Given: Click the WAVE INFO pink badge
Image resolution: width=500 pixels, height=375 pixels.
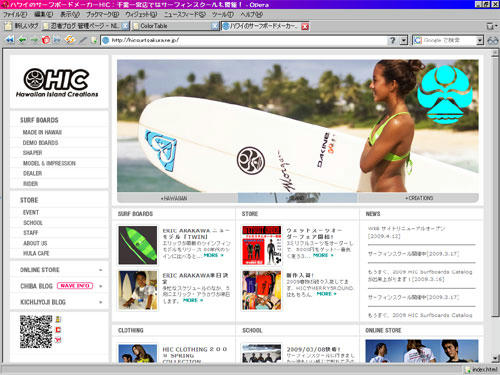Looking at the screenshot, I should coord(75,286).
